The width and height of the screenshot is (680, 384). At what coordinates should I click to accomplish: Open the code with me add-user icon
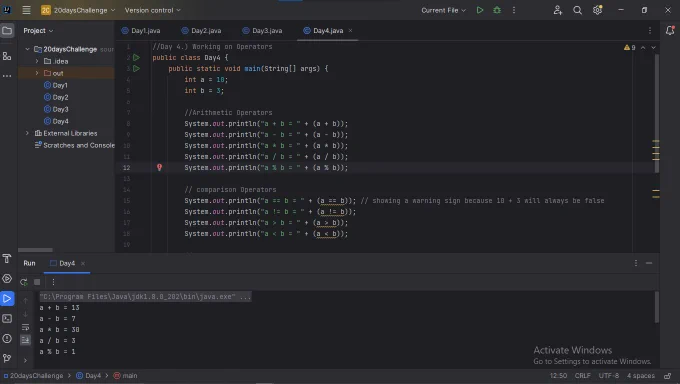click(558, 10)
